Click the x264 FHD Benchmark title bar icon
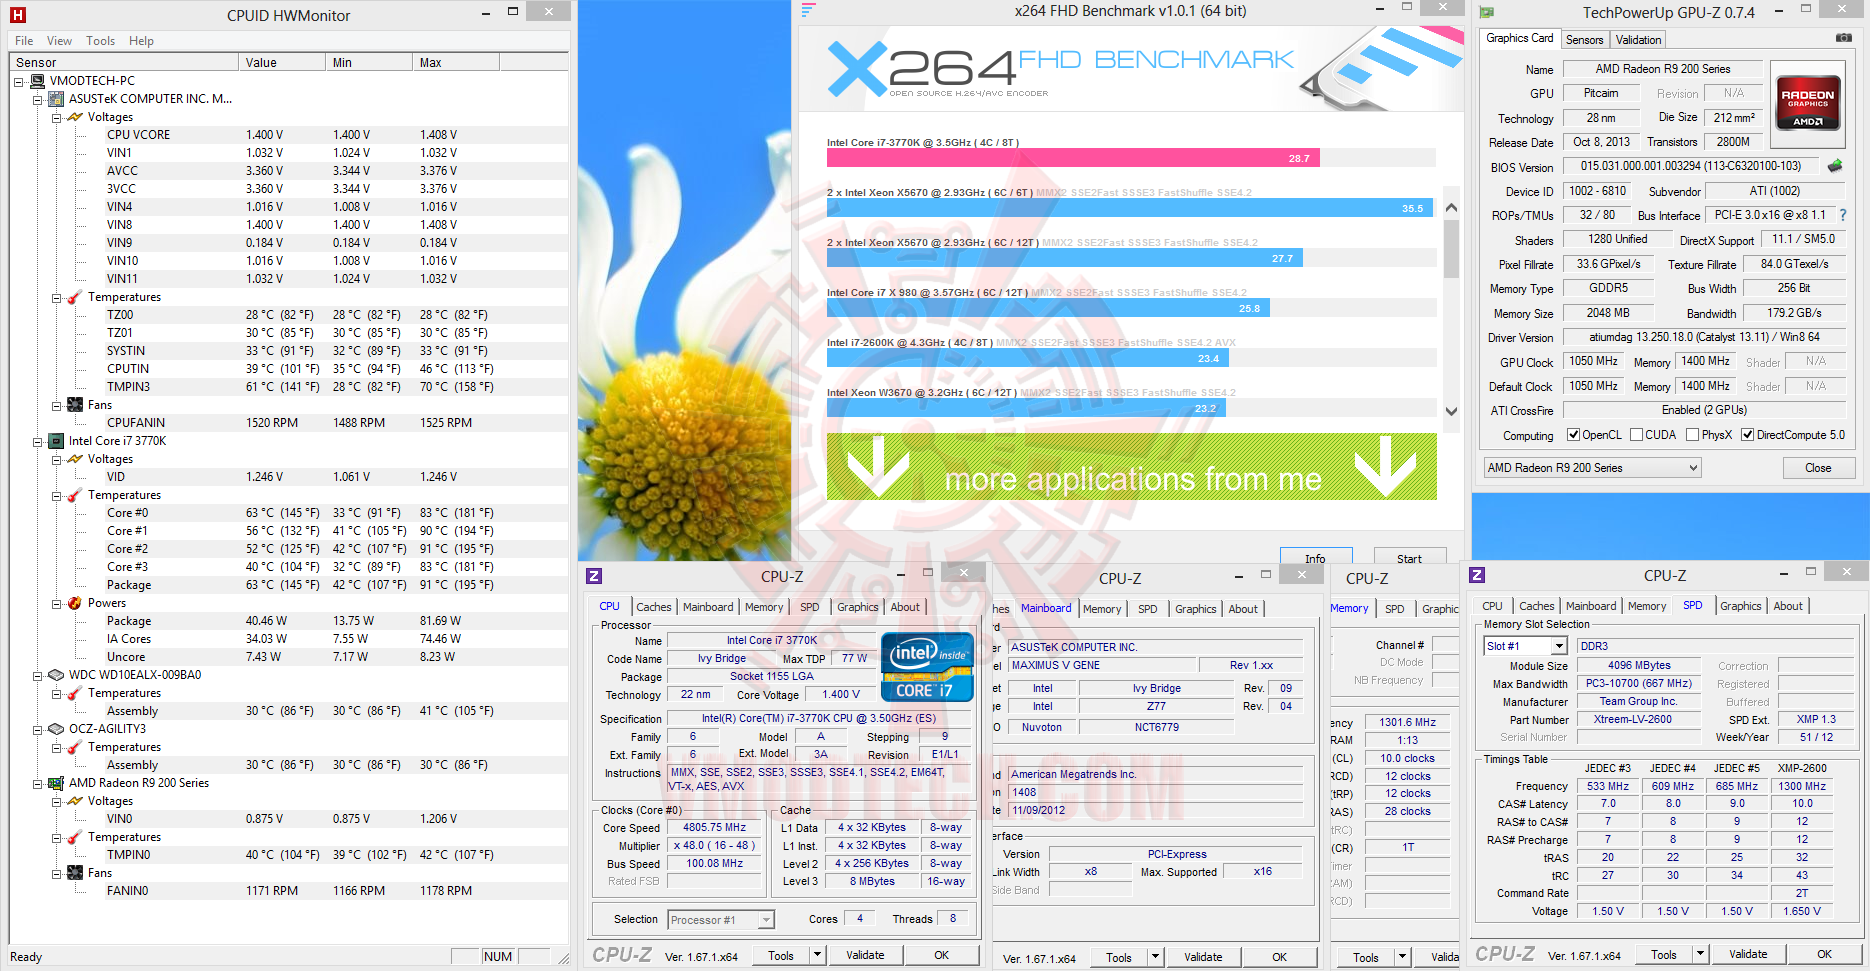Image resolution: width=1870 pixels, height=971 pixels. pos(809,11)
